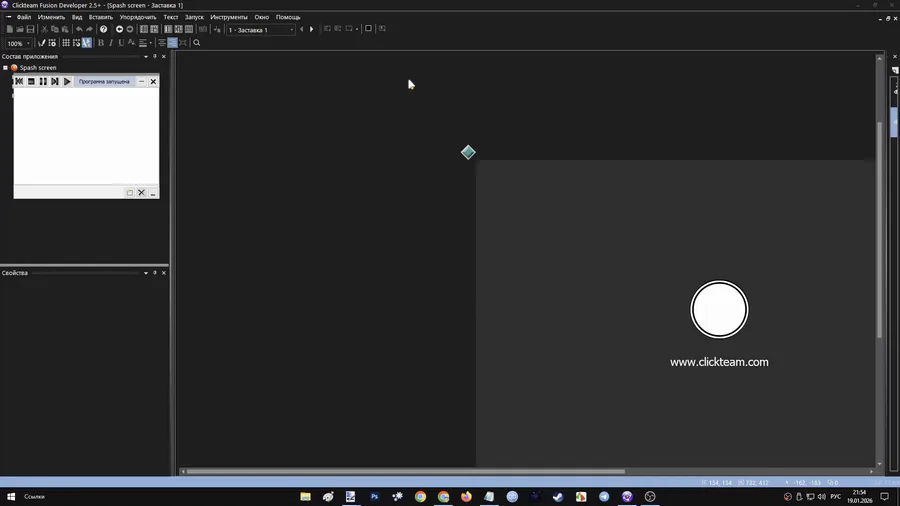Open the Состав приложения panel menu arrow

tap(146, 57)
